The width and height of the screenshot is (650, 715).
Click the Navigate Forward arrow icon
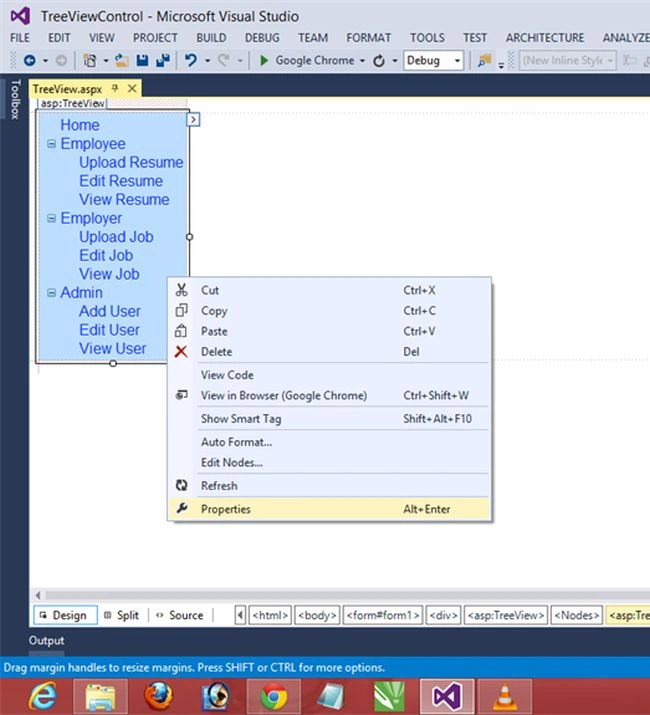coord(61,60)
